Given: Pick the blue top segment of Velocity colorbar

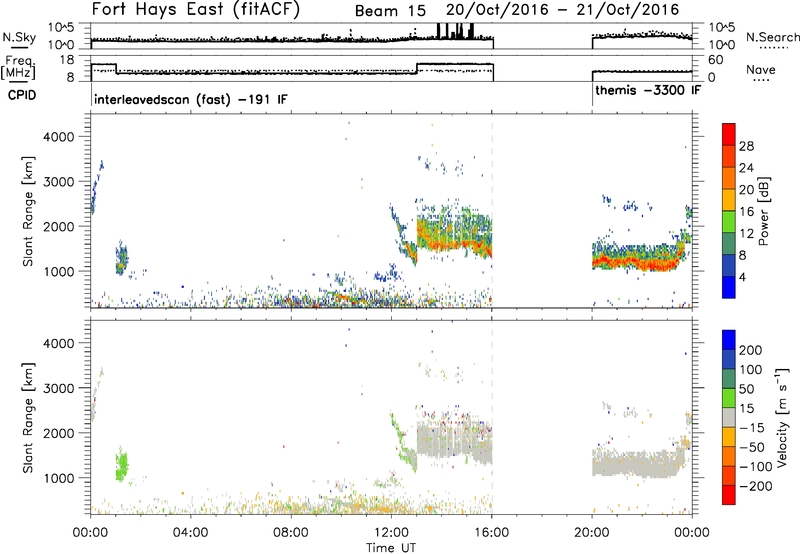Looking at the screenshot, I should tap(729, 340).
